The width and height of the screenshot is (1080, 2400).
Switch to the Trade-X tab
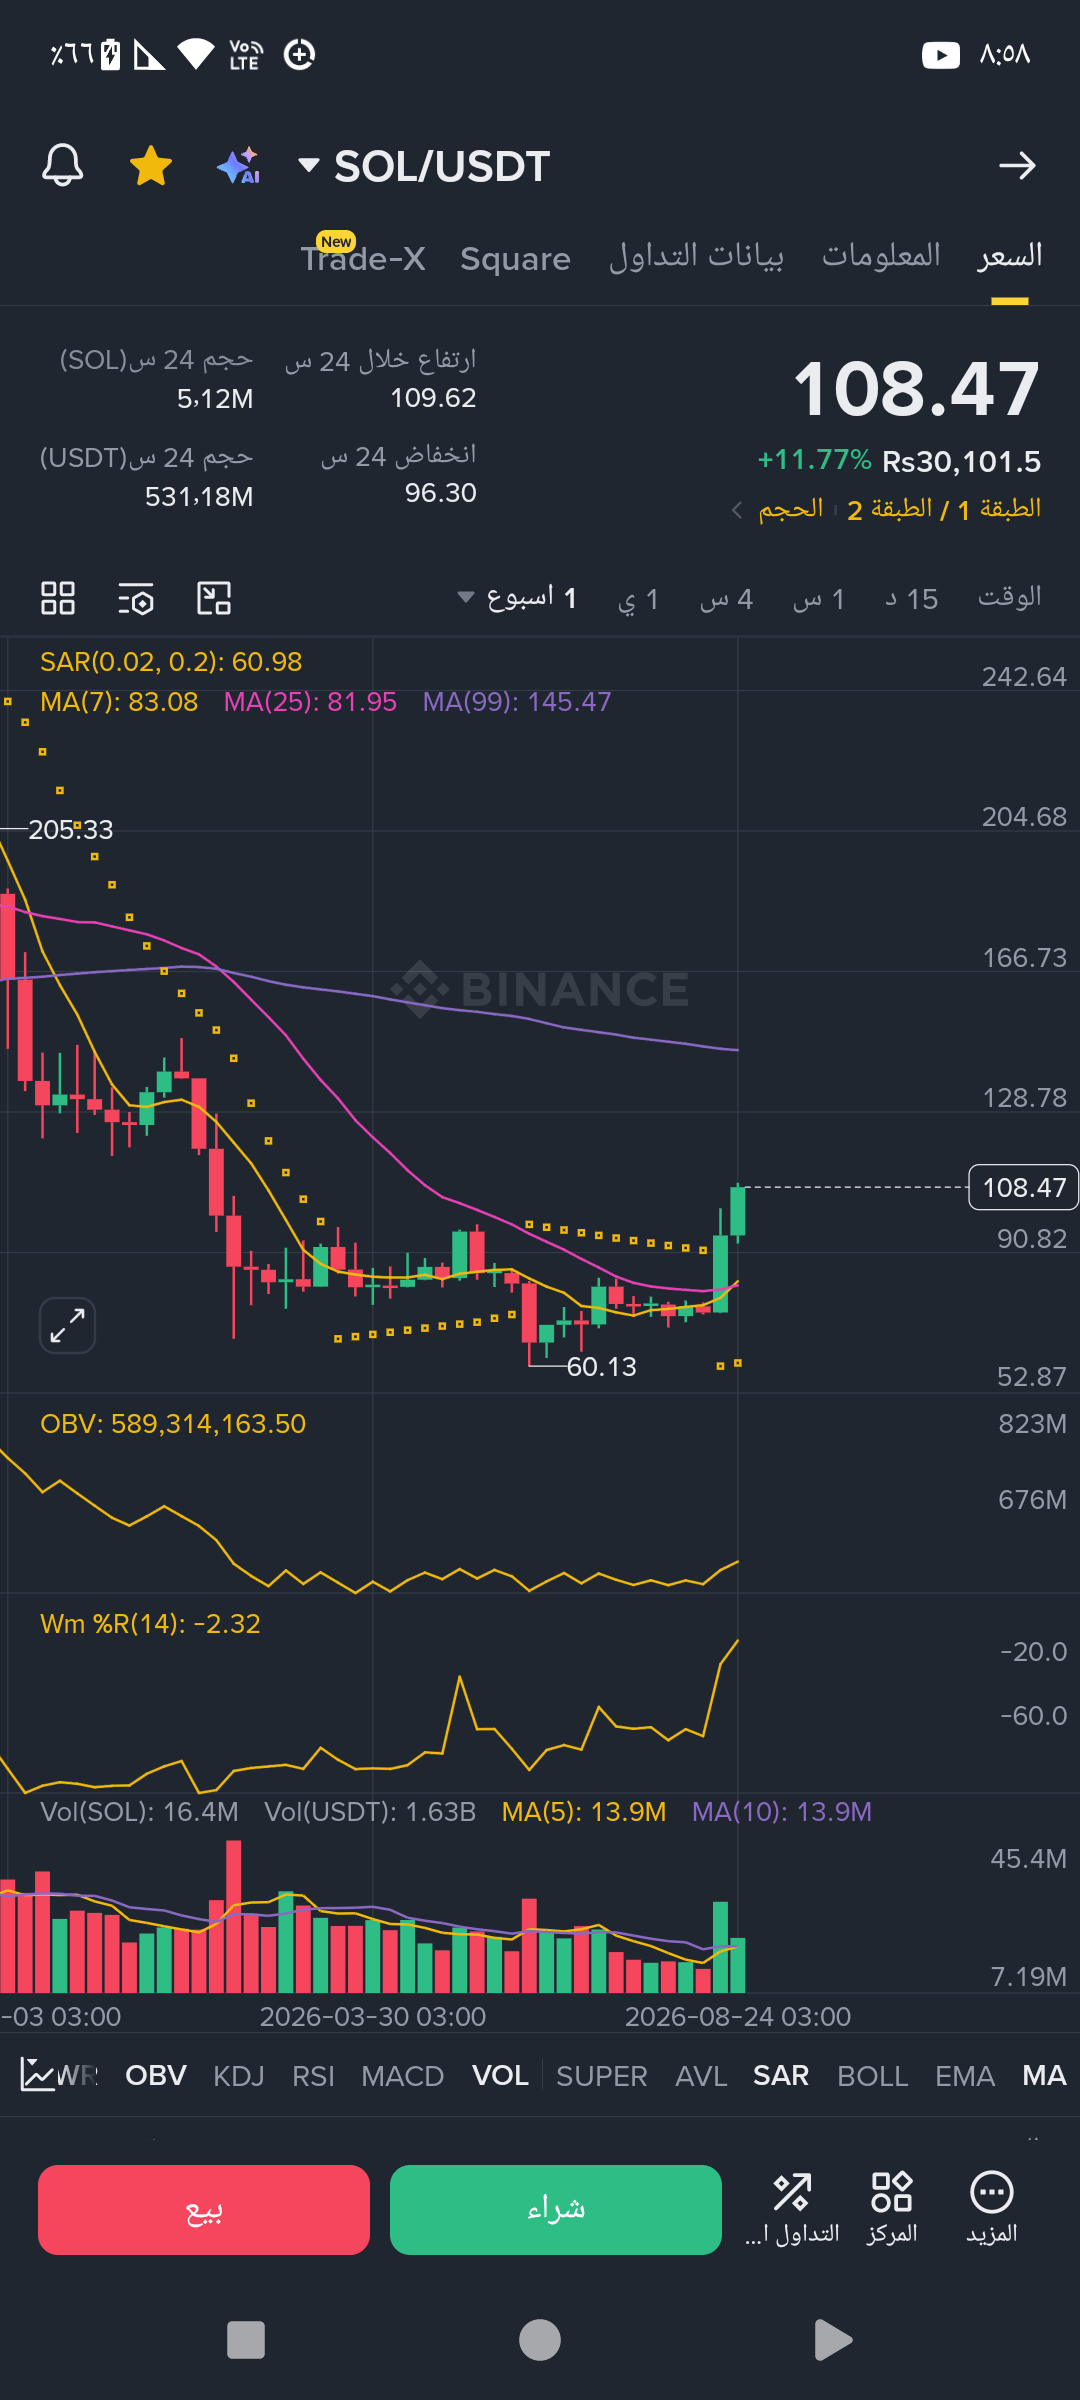pos(363,258)
